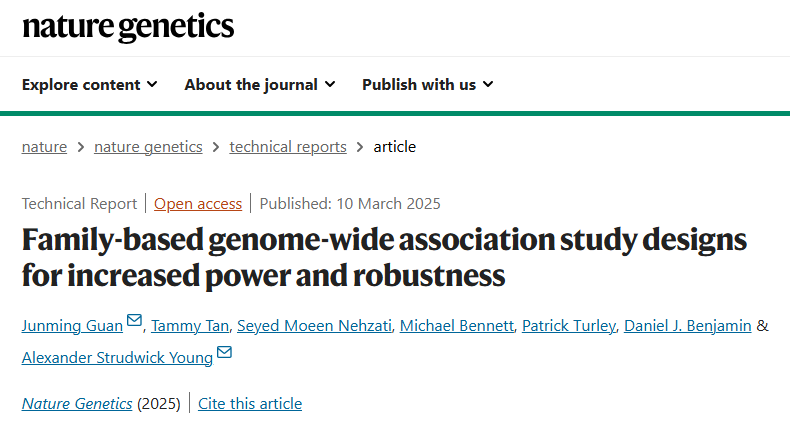This screenshot has height=436, width=790.
Task: Open author Alexander Strudwick Young
Action: [x=117, y=358]
